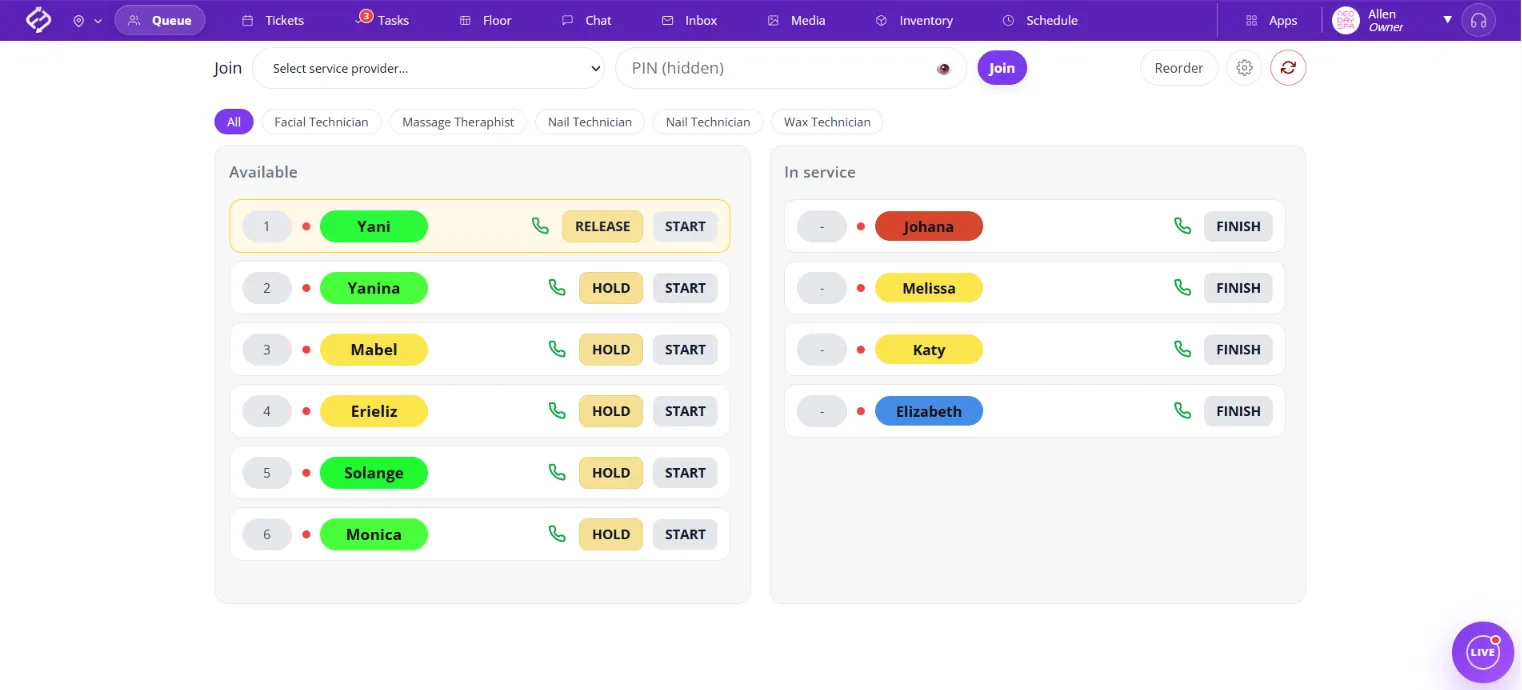Open queue settings gear icon
This screenshot has width=1522, height=690.
tap(1244, 68)
